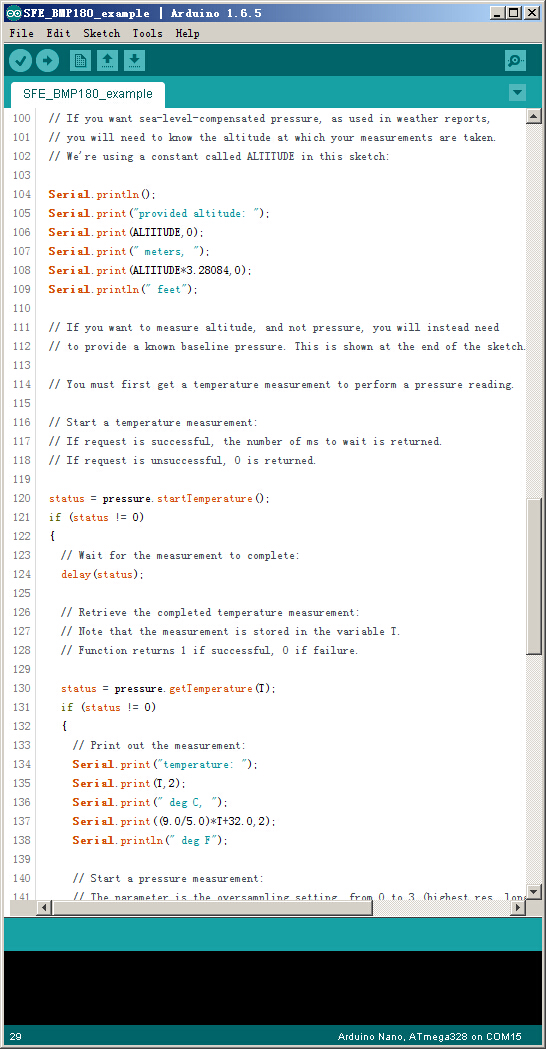Viewport: 546px width, 1049px height.
Task: Click the line "Serial.print("provided altitude: ");"
Action: pos(159,213)
